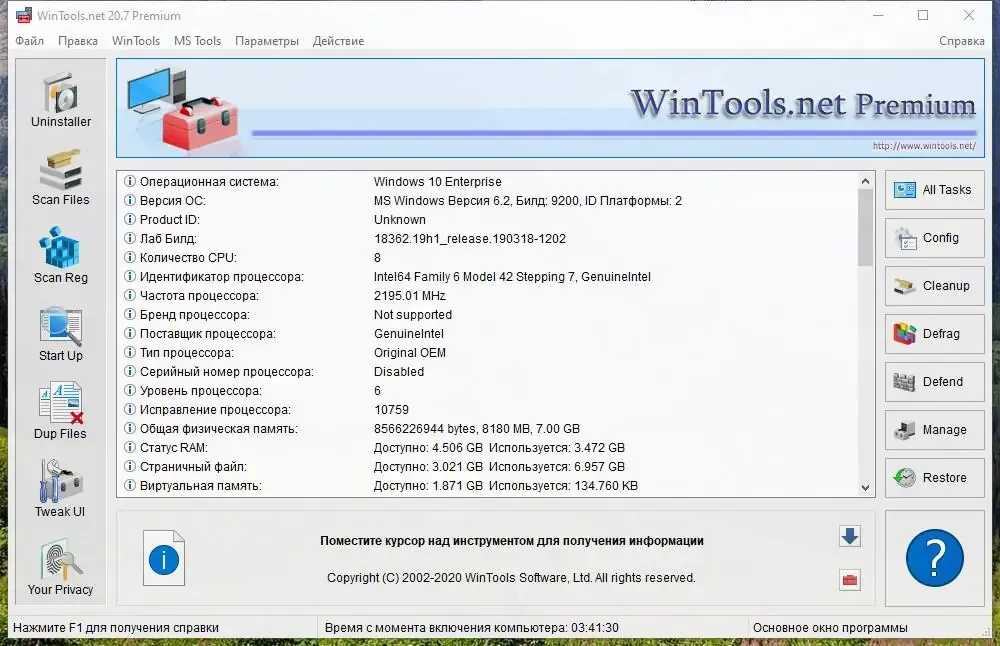Open the Справка menu

pos(962,41)
